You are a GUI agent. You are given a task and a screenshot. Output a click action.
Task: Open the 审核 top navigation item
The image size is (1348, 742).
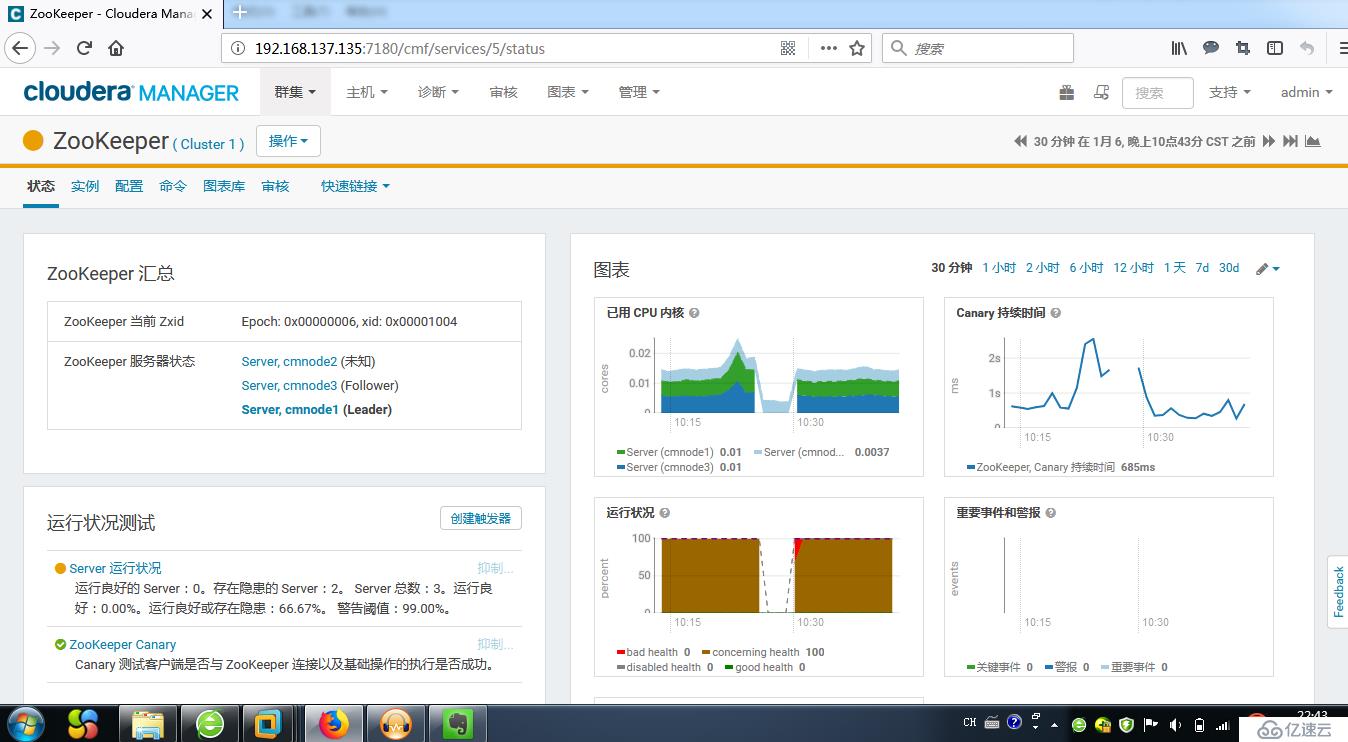point(504,92)
